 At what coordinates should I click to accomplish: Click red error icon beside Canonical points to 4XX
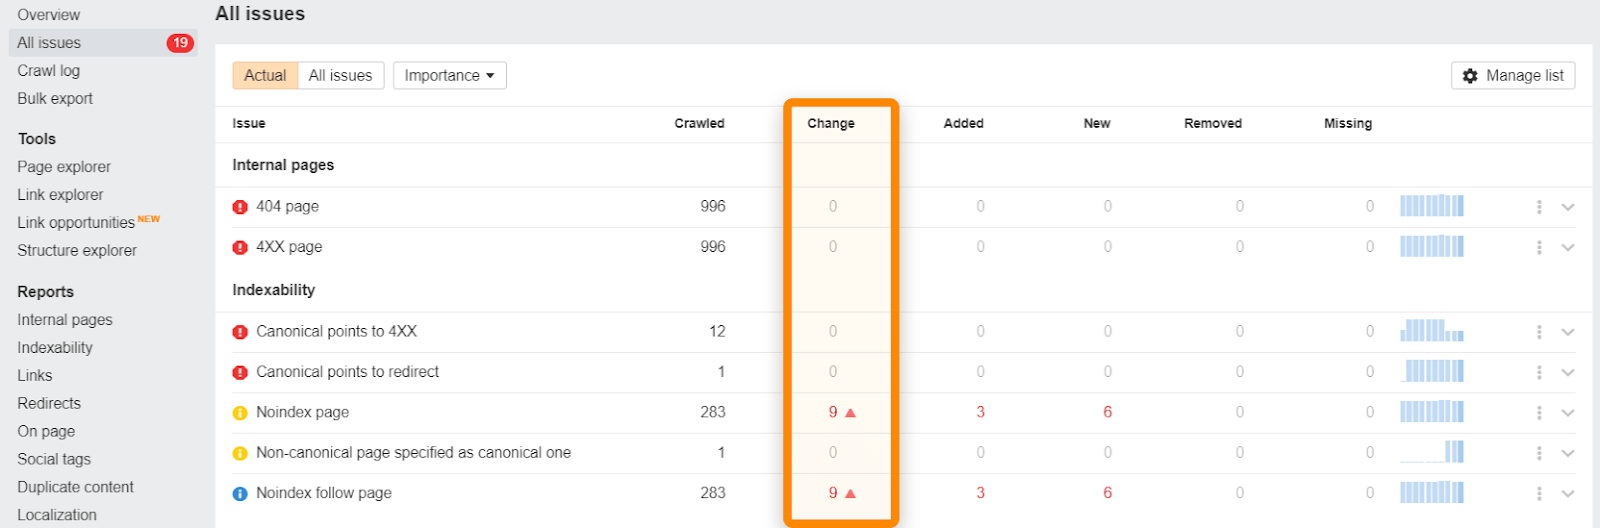[x=240, y=332]
